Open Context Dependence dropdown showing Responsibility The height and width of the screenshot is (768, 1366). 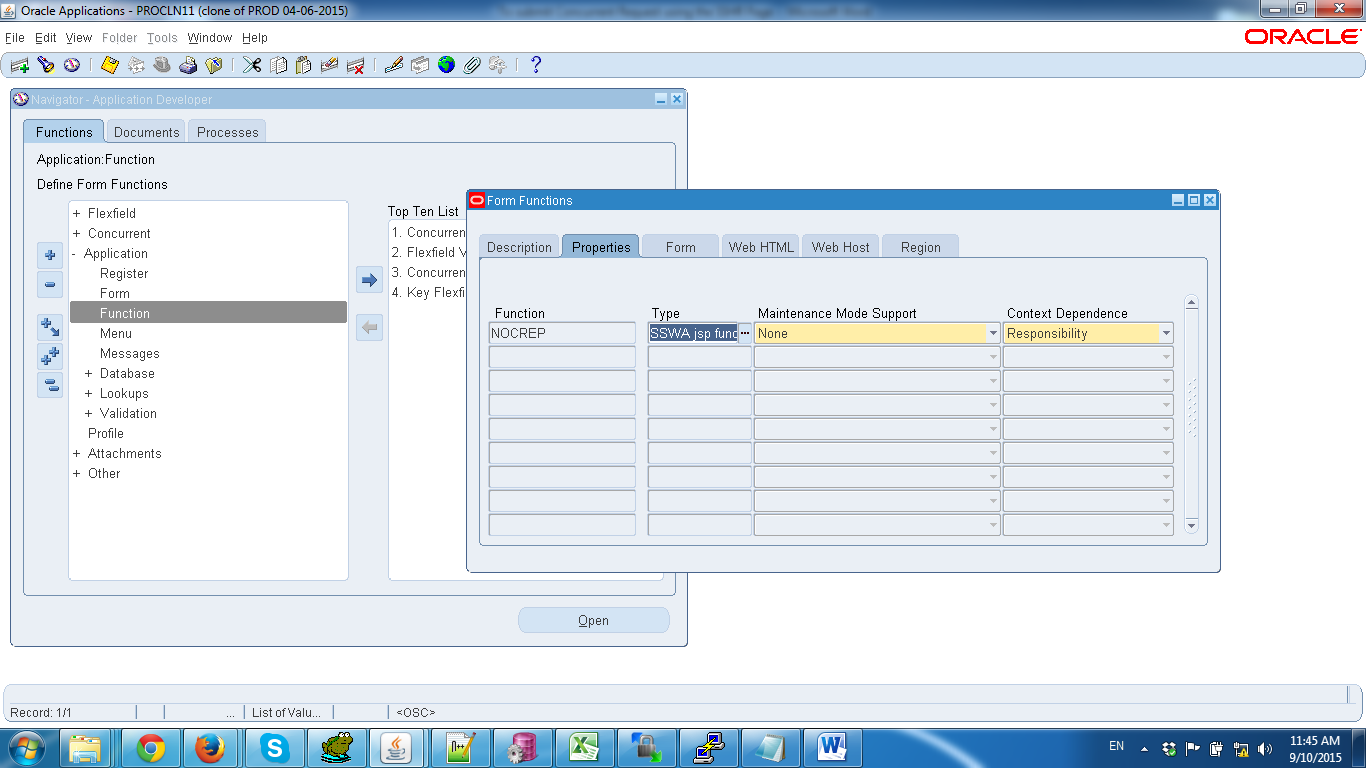pyautogui.click(x=1166, y=333)
